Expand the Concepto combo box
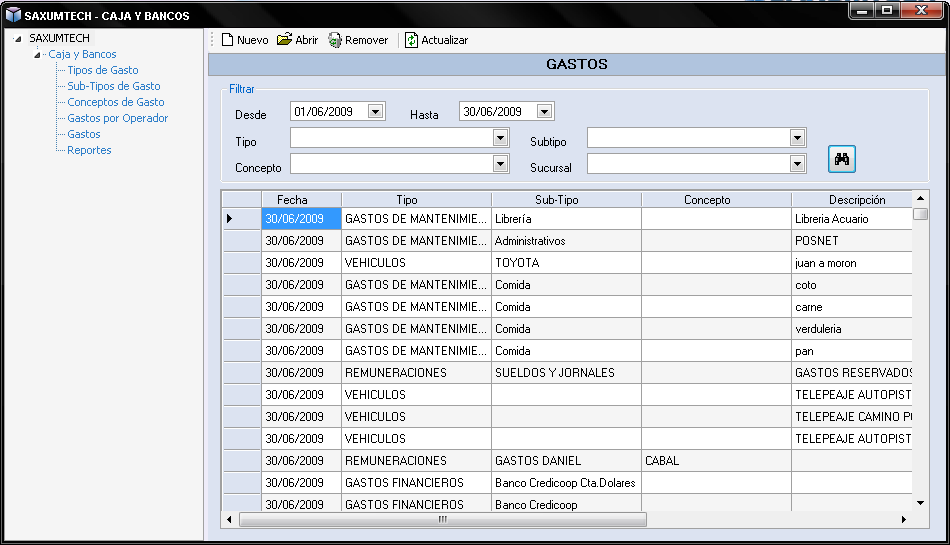This screenshot has width=950, height=545. (x=500, y=164)
